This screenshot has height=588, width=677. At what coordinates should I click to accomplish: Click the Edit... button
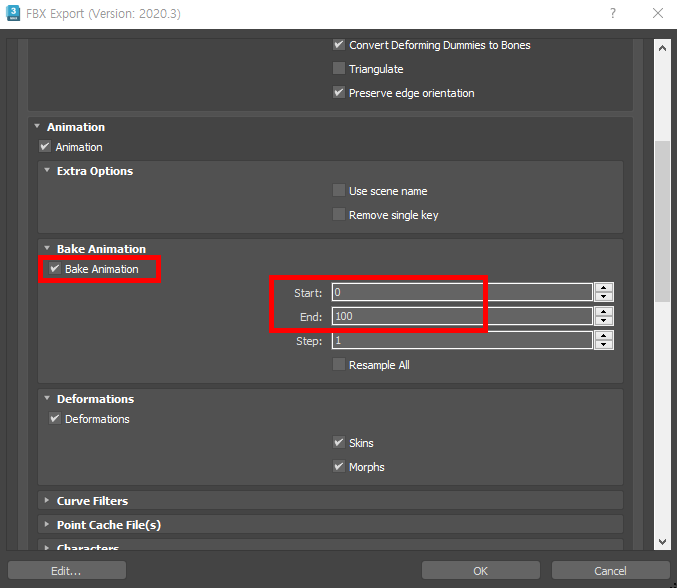click(x=66, y=570)
